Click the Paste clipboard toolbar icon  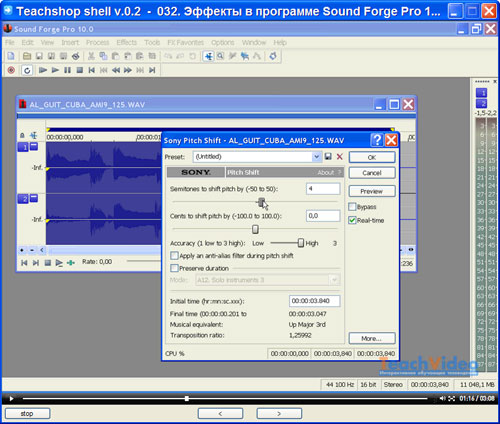pos(115,56)
